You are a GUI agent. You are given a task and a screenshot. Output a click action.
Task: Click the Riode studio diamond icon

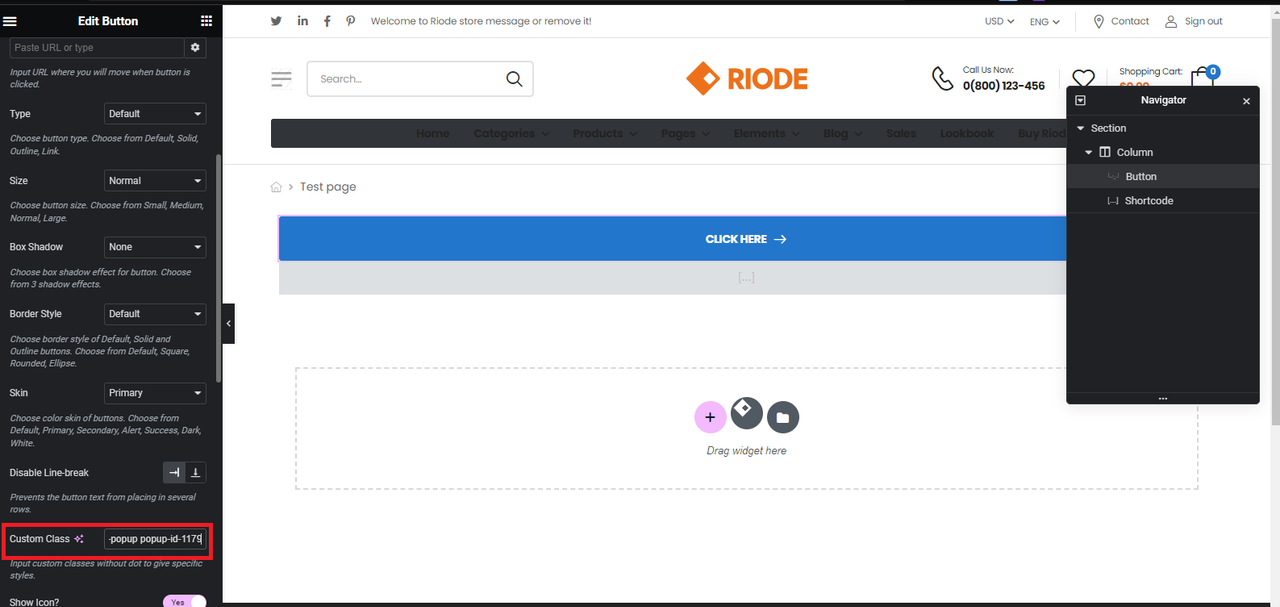click(746, 412)
